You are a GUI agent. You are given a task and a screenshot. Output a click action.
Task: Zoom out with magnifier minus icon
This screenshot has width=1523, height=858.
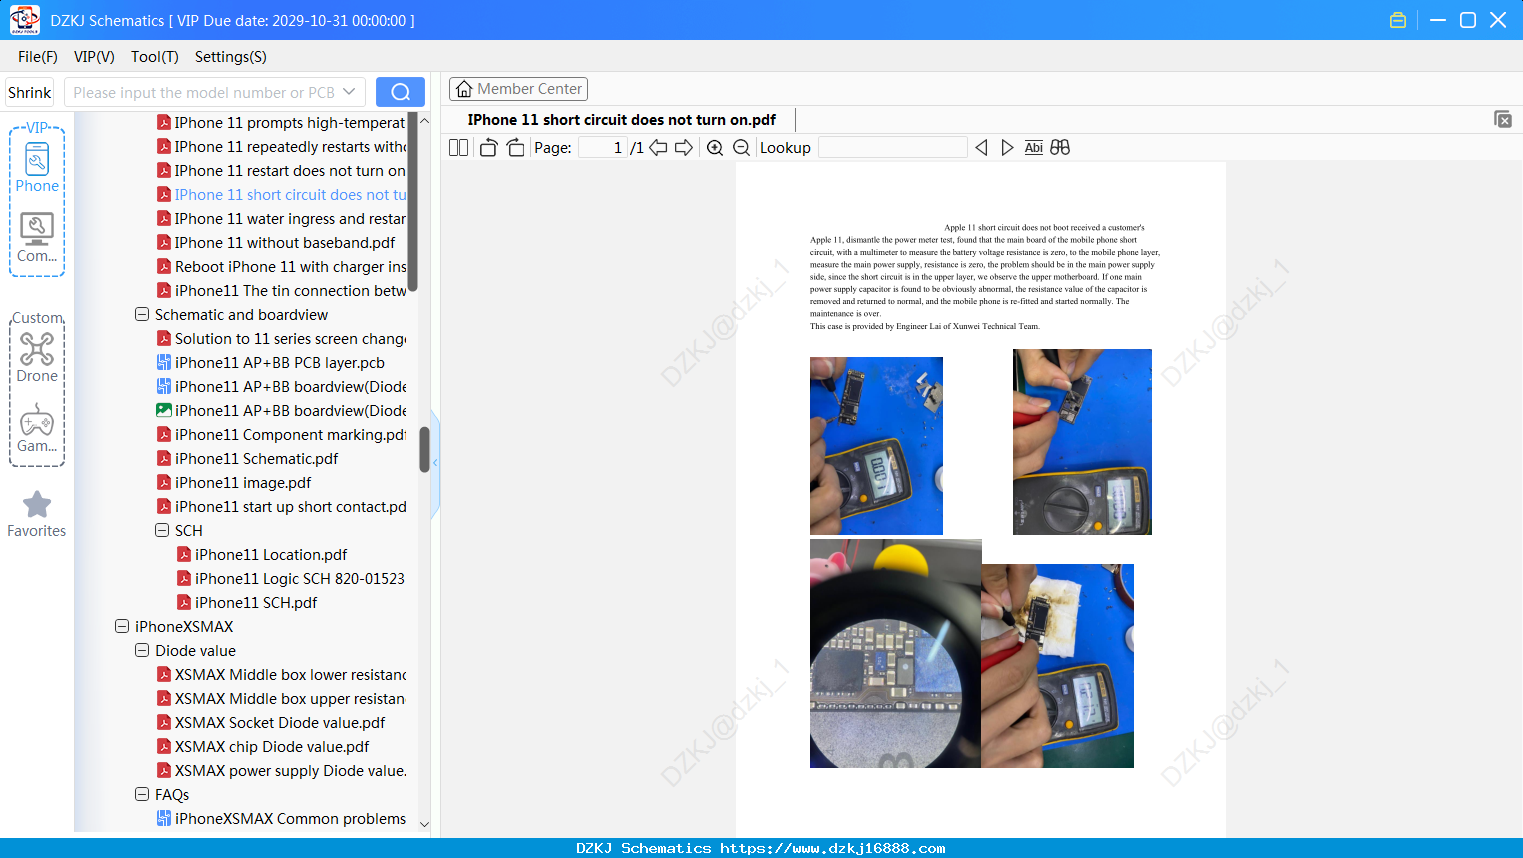tap(741, 147)
